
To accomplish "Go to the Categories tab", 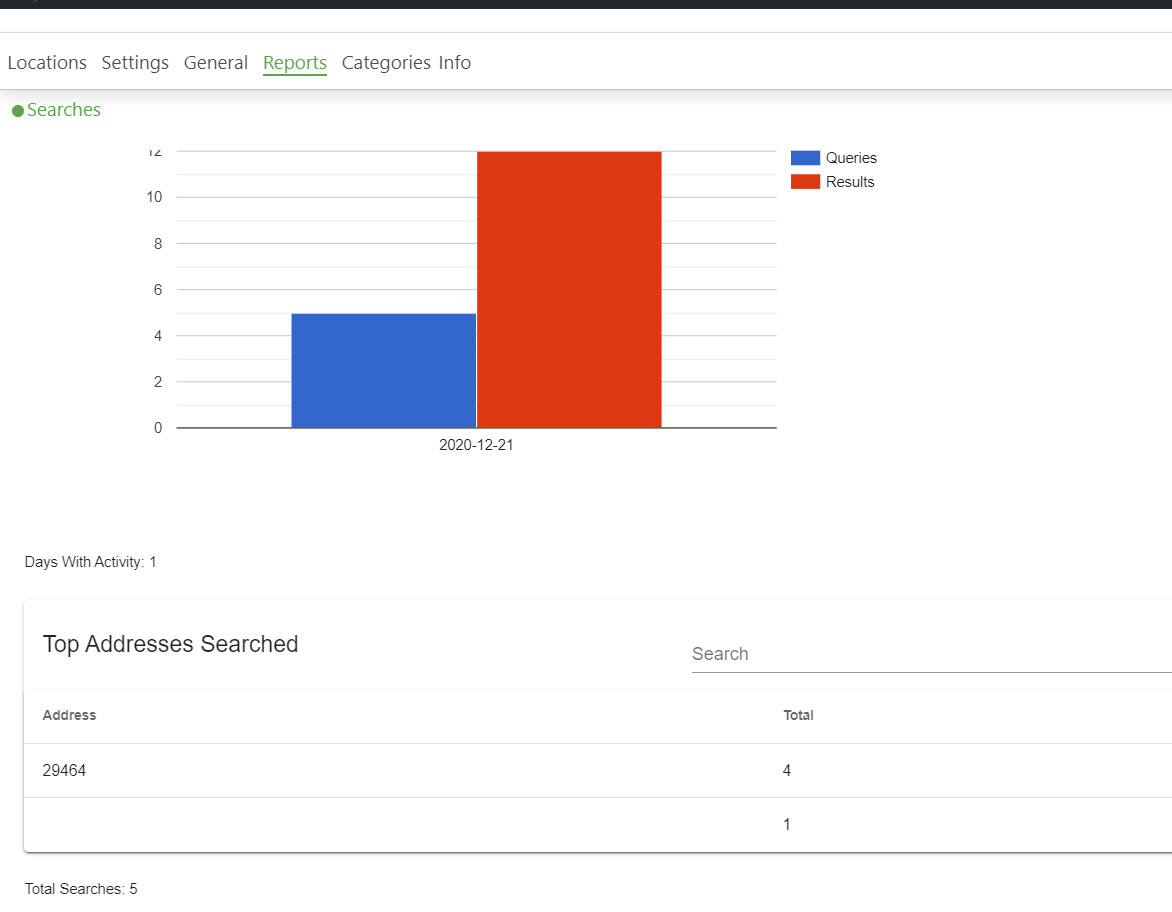I will tap(386, 63).
